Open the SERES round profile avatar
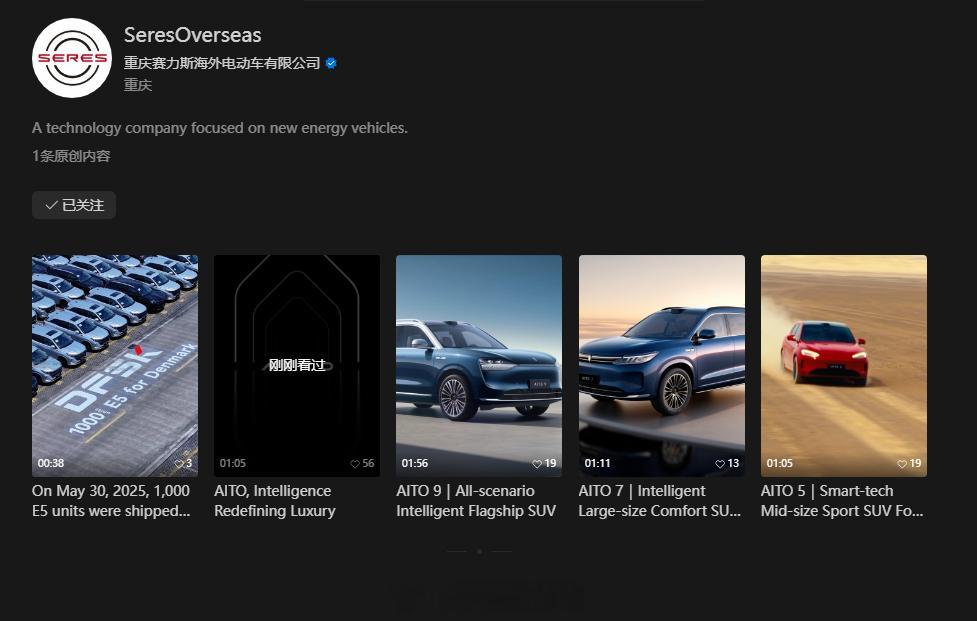The image size is (977, 621). tap(72, 58)
